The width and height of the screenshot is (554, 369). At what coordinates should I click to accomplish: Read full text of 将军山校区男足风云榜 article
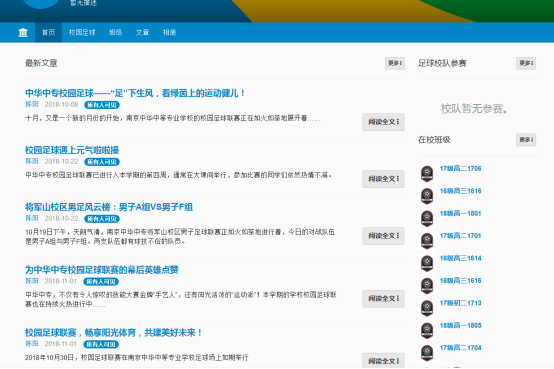coord(383,236)
